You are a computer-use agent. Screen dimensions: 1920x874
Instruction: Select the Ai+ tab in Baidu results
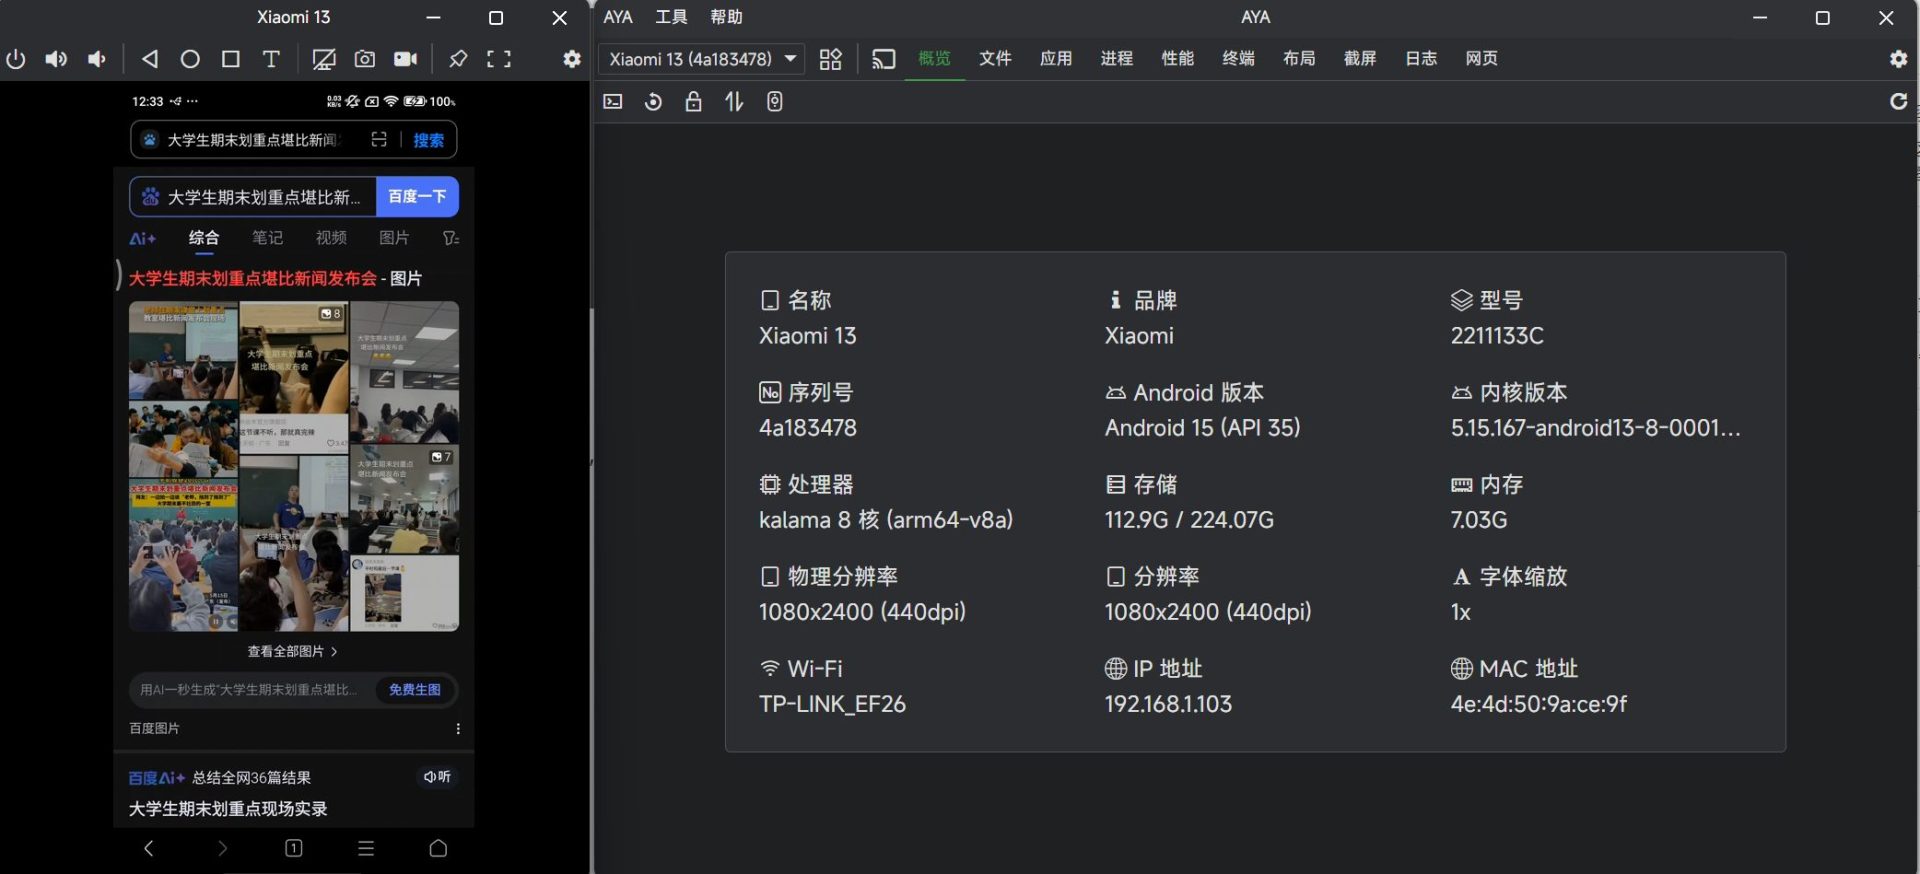tap(142, 238)
